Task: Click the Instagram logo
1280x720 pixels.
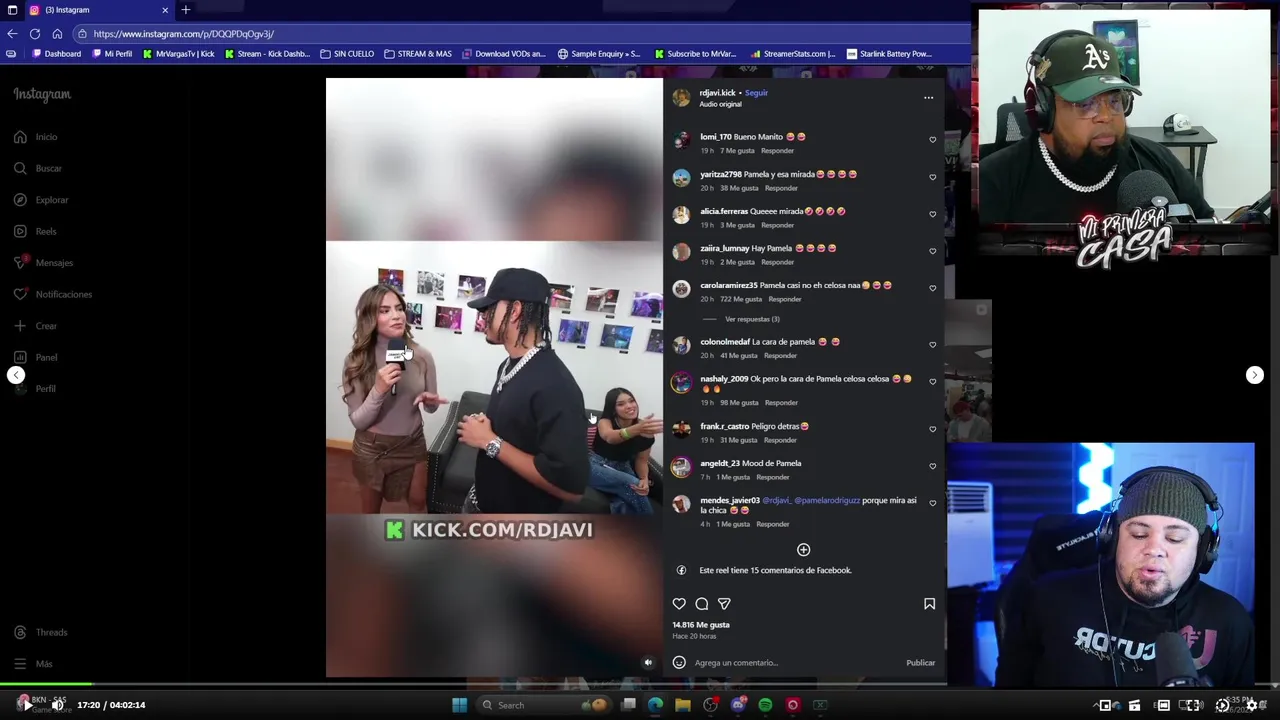Action: point(42,94)
